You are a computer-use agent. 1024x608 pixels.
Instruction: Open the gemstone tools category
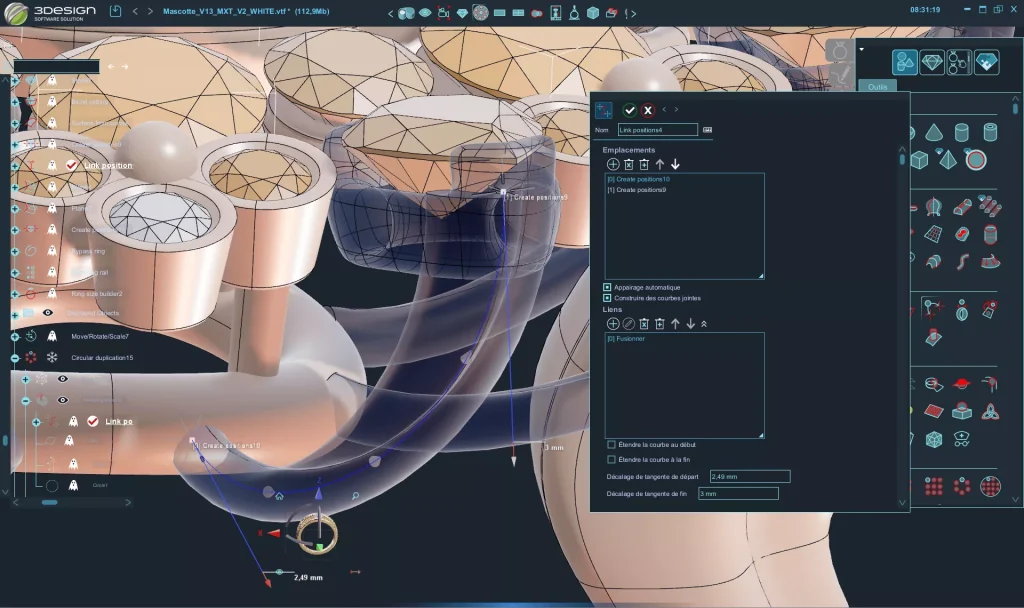click(x=932, y=62)
